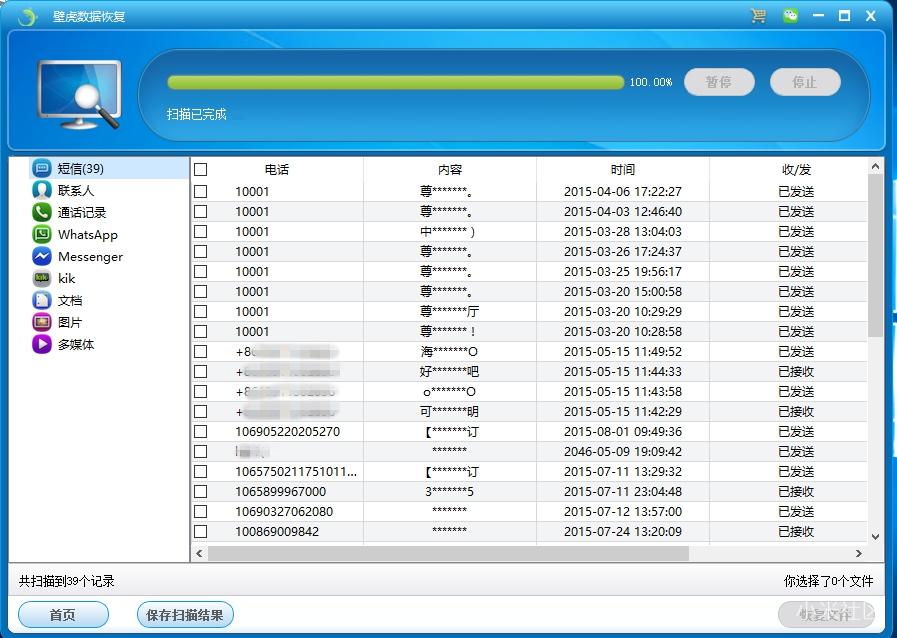
Task: Select phone cell 1065750211751011...
Action: 296,471
